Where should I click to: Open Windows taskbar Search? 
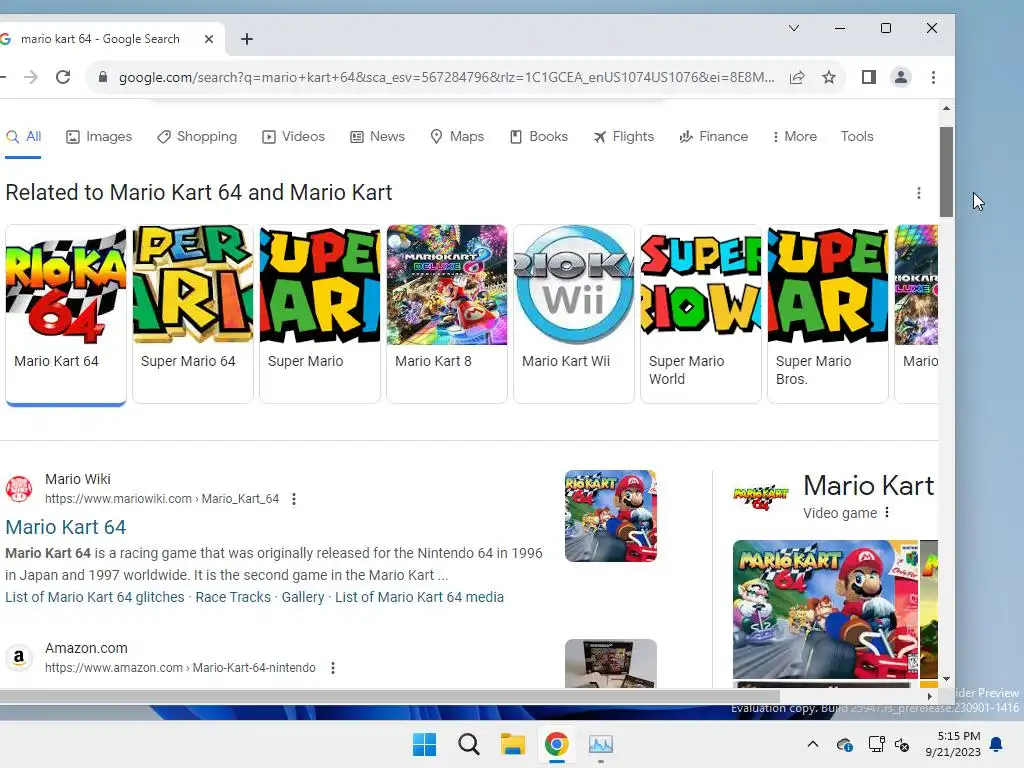(469, 744)
